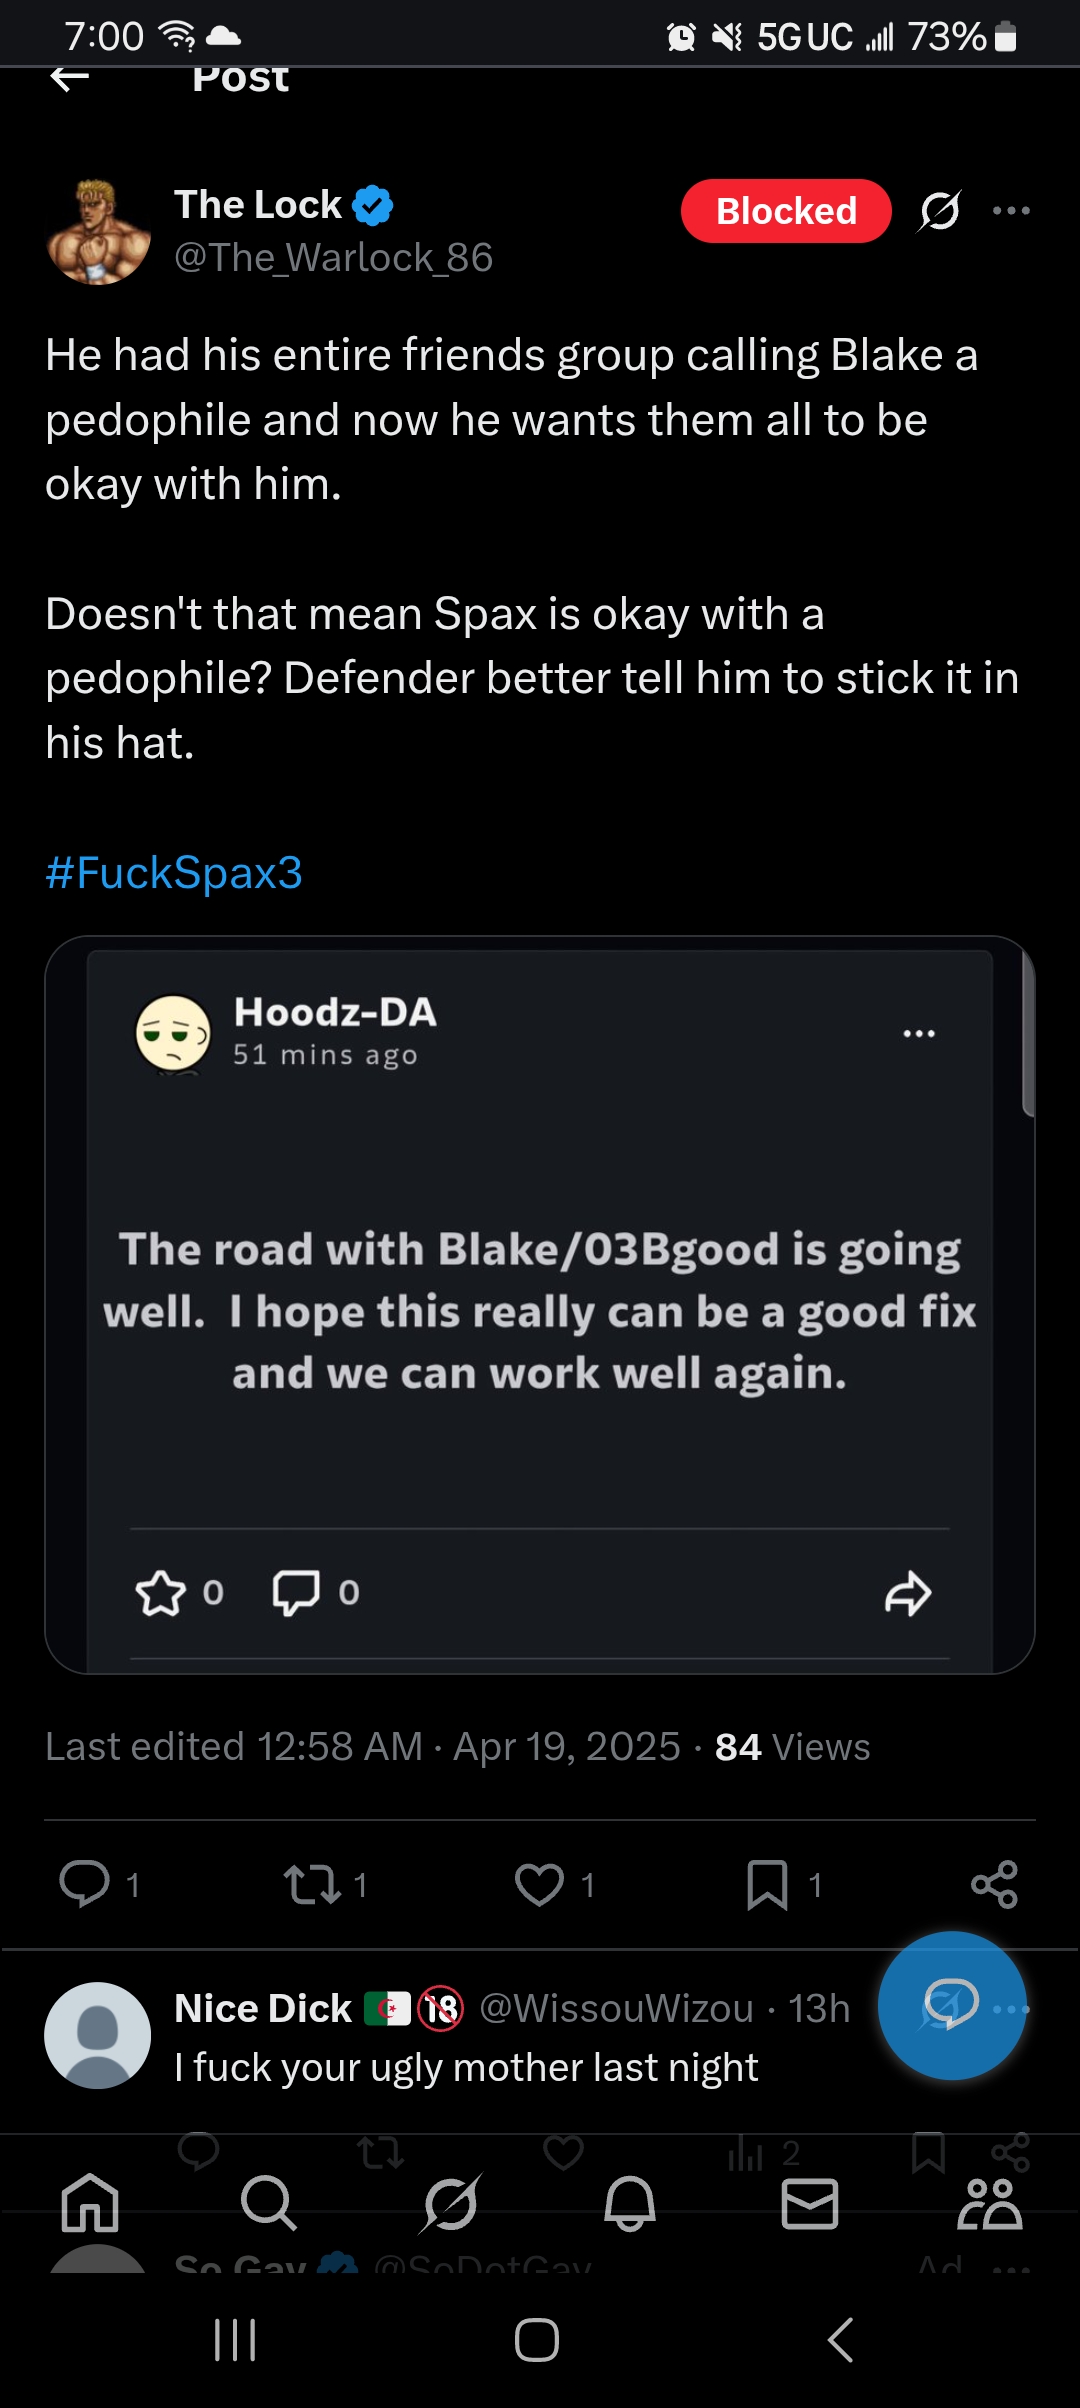This screenshot has height=2408, width=1080.
Task: Share The Lock's post
Action: (994, 1884)
